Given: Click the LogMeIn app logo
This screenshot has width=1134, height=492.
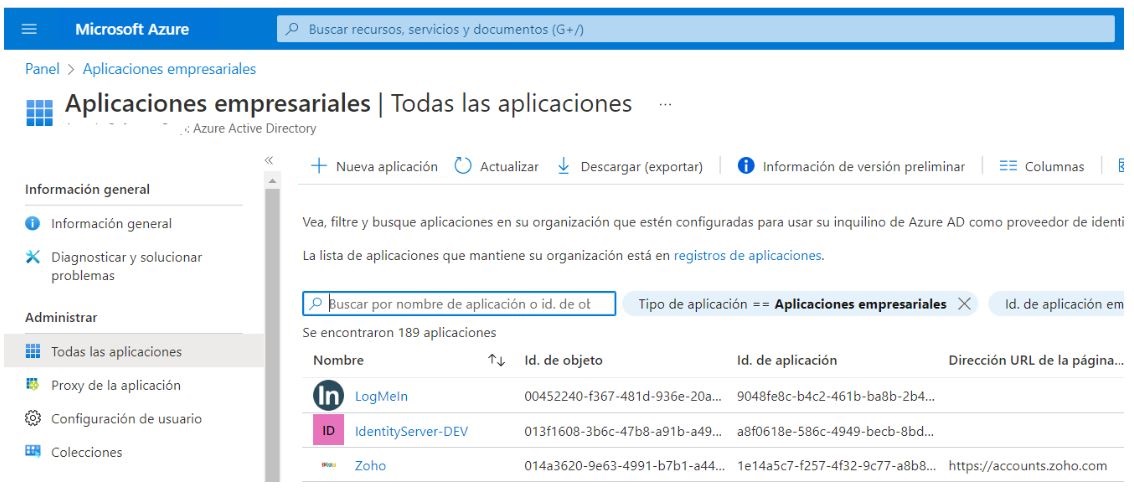Looking at the screenshot, I should click(328, 396).
